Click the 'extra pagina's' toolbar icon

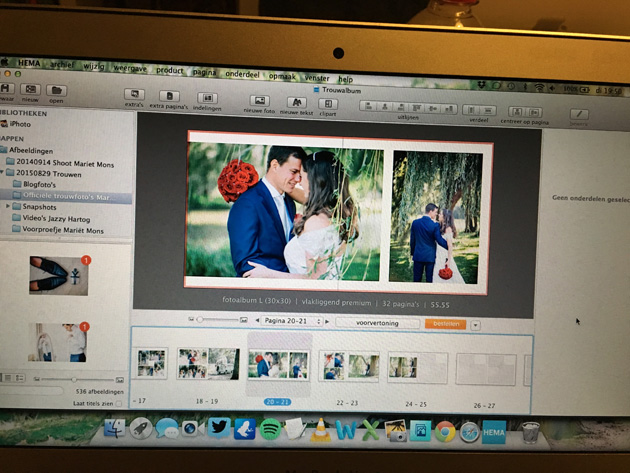(x=170, y=97)
